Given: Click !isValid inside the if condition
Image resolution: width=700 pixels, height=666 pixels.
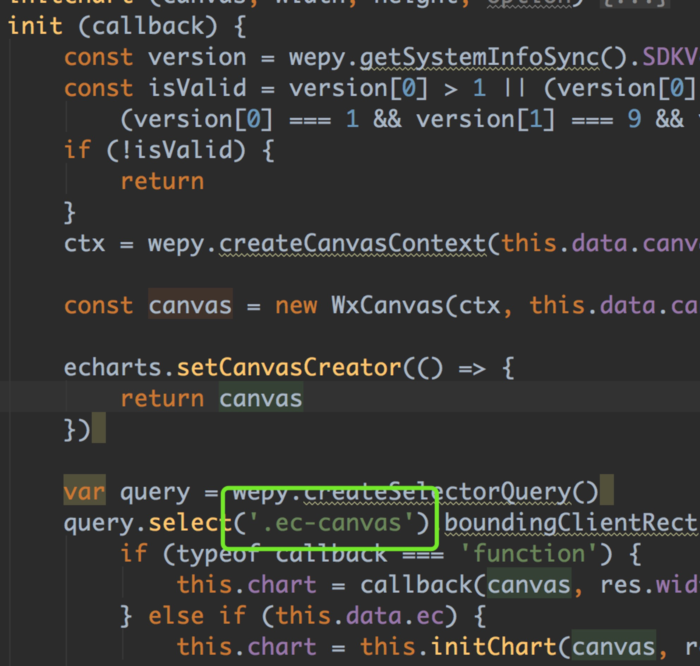Looking at the screenshot, I should (x=183, y=150).
